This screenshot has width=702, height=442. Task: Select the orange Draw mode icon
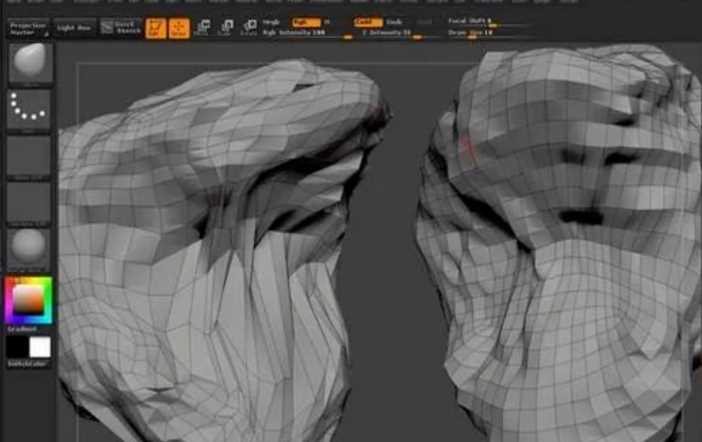tap(179, 28)
